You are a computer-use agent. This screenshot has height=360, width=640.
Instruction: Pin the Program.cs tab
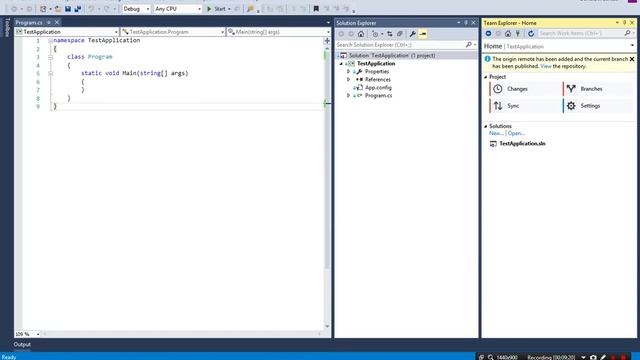click(x=49, y=22)
